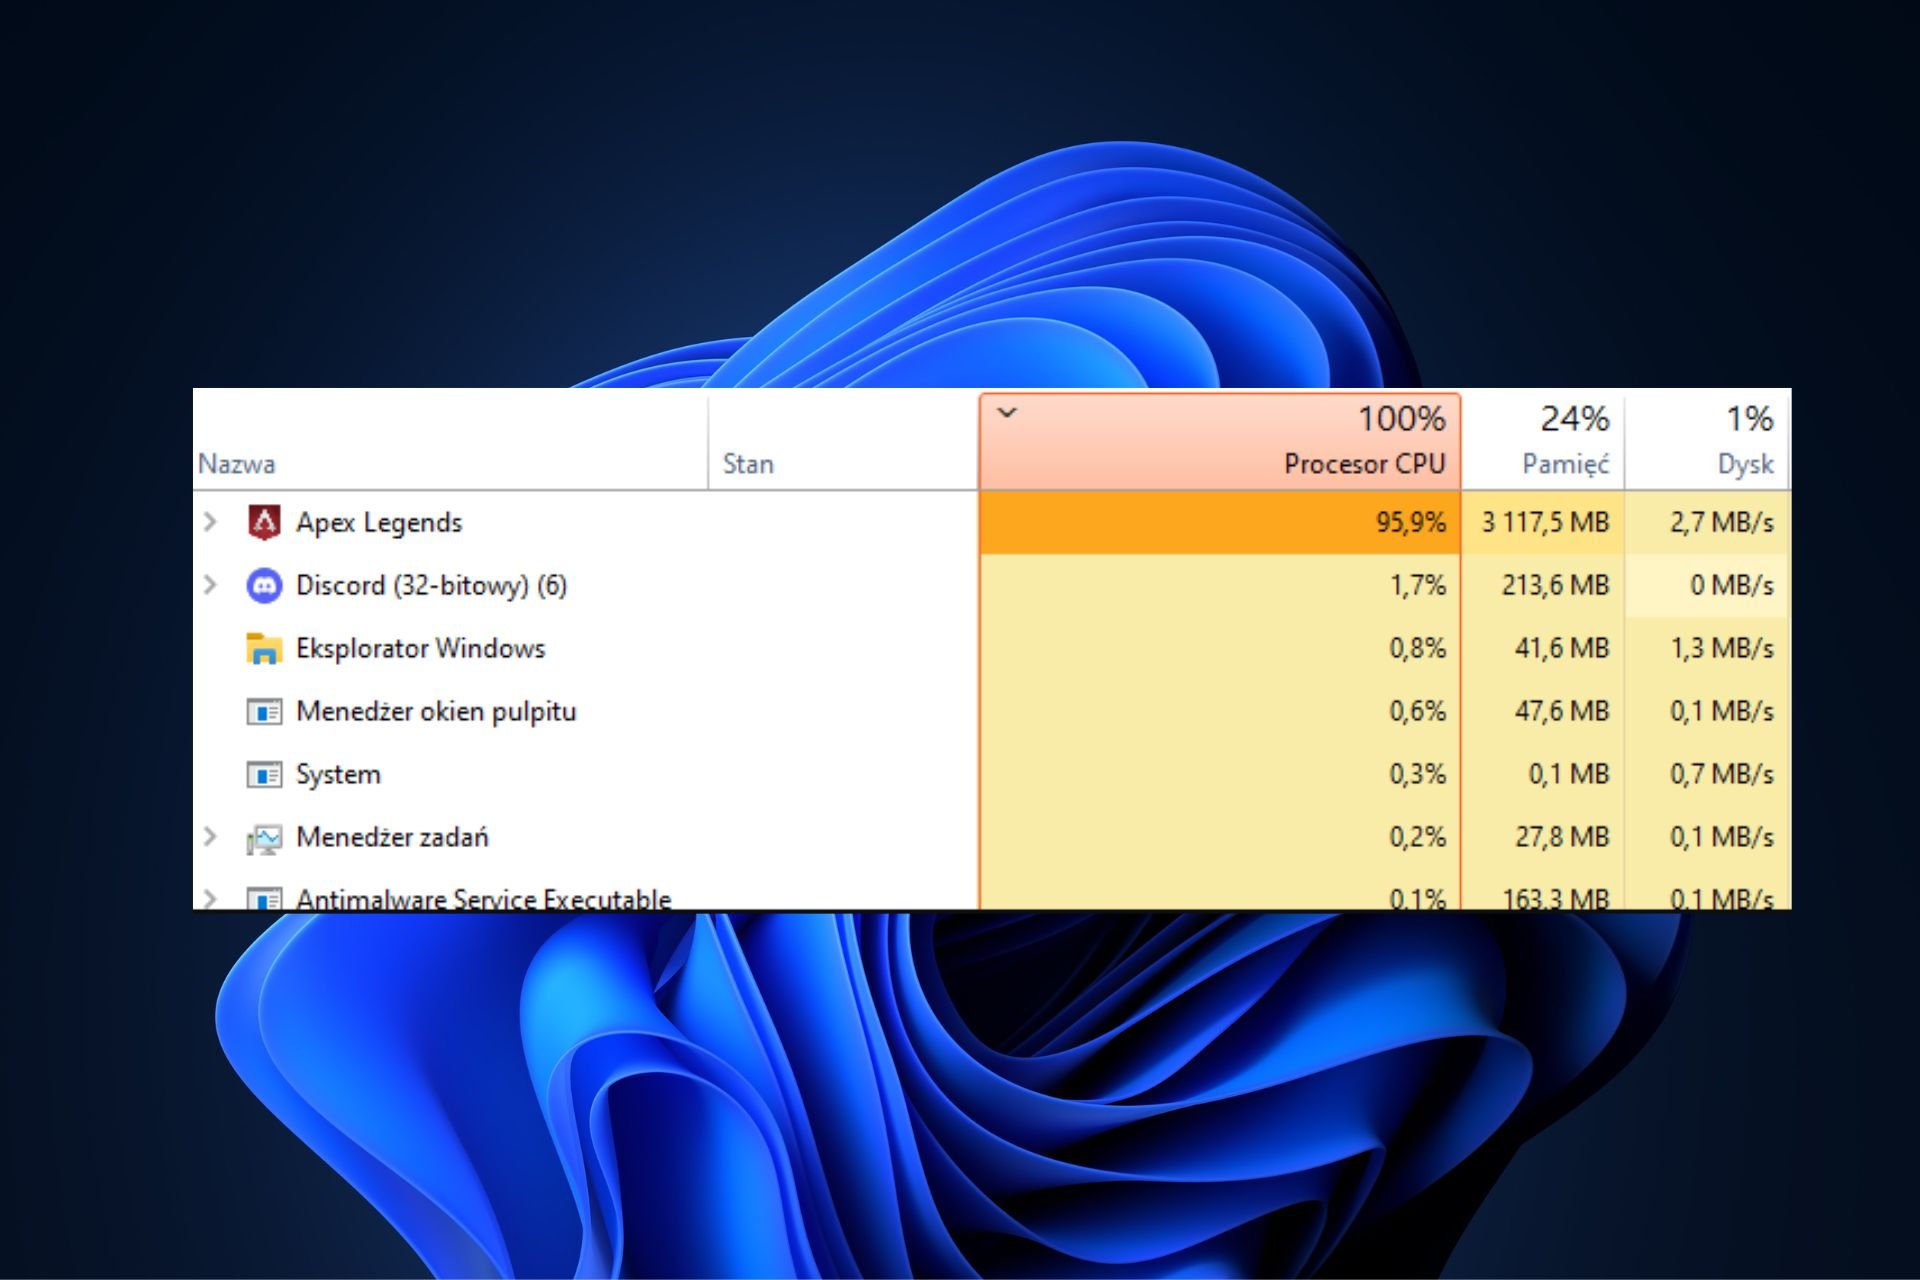
Task: Click the 2,7 MB/s disk value
Action: 1721,522
